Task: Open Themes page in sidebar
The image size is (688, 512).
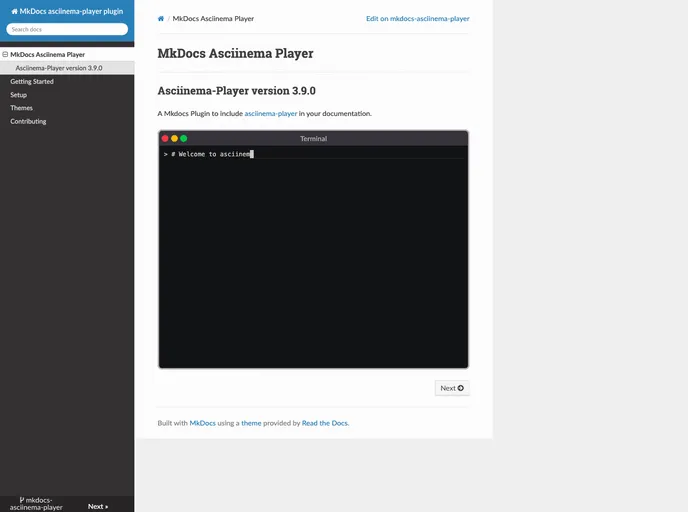Action: [x=22, y=108]
